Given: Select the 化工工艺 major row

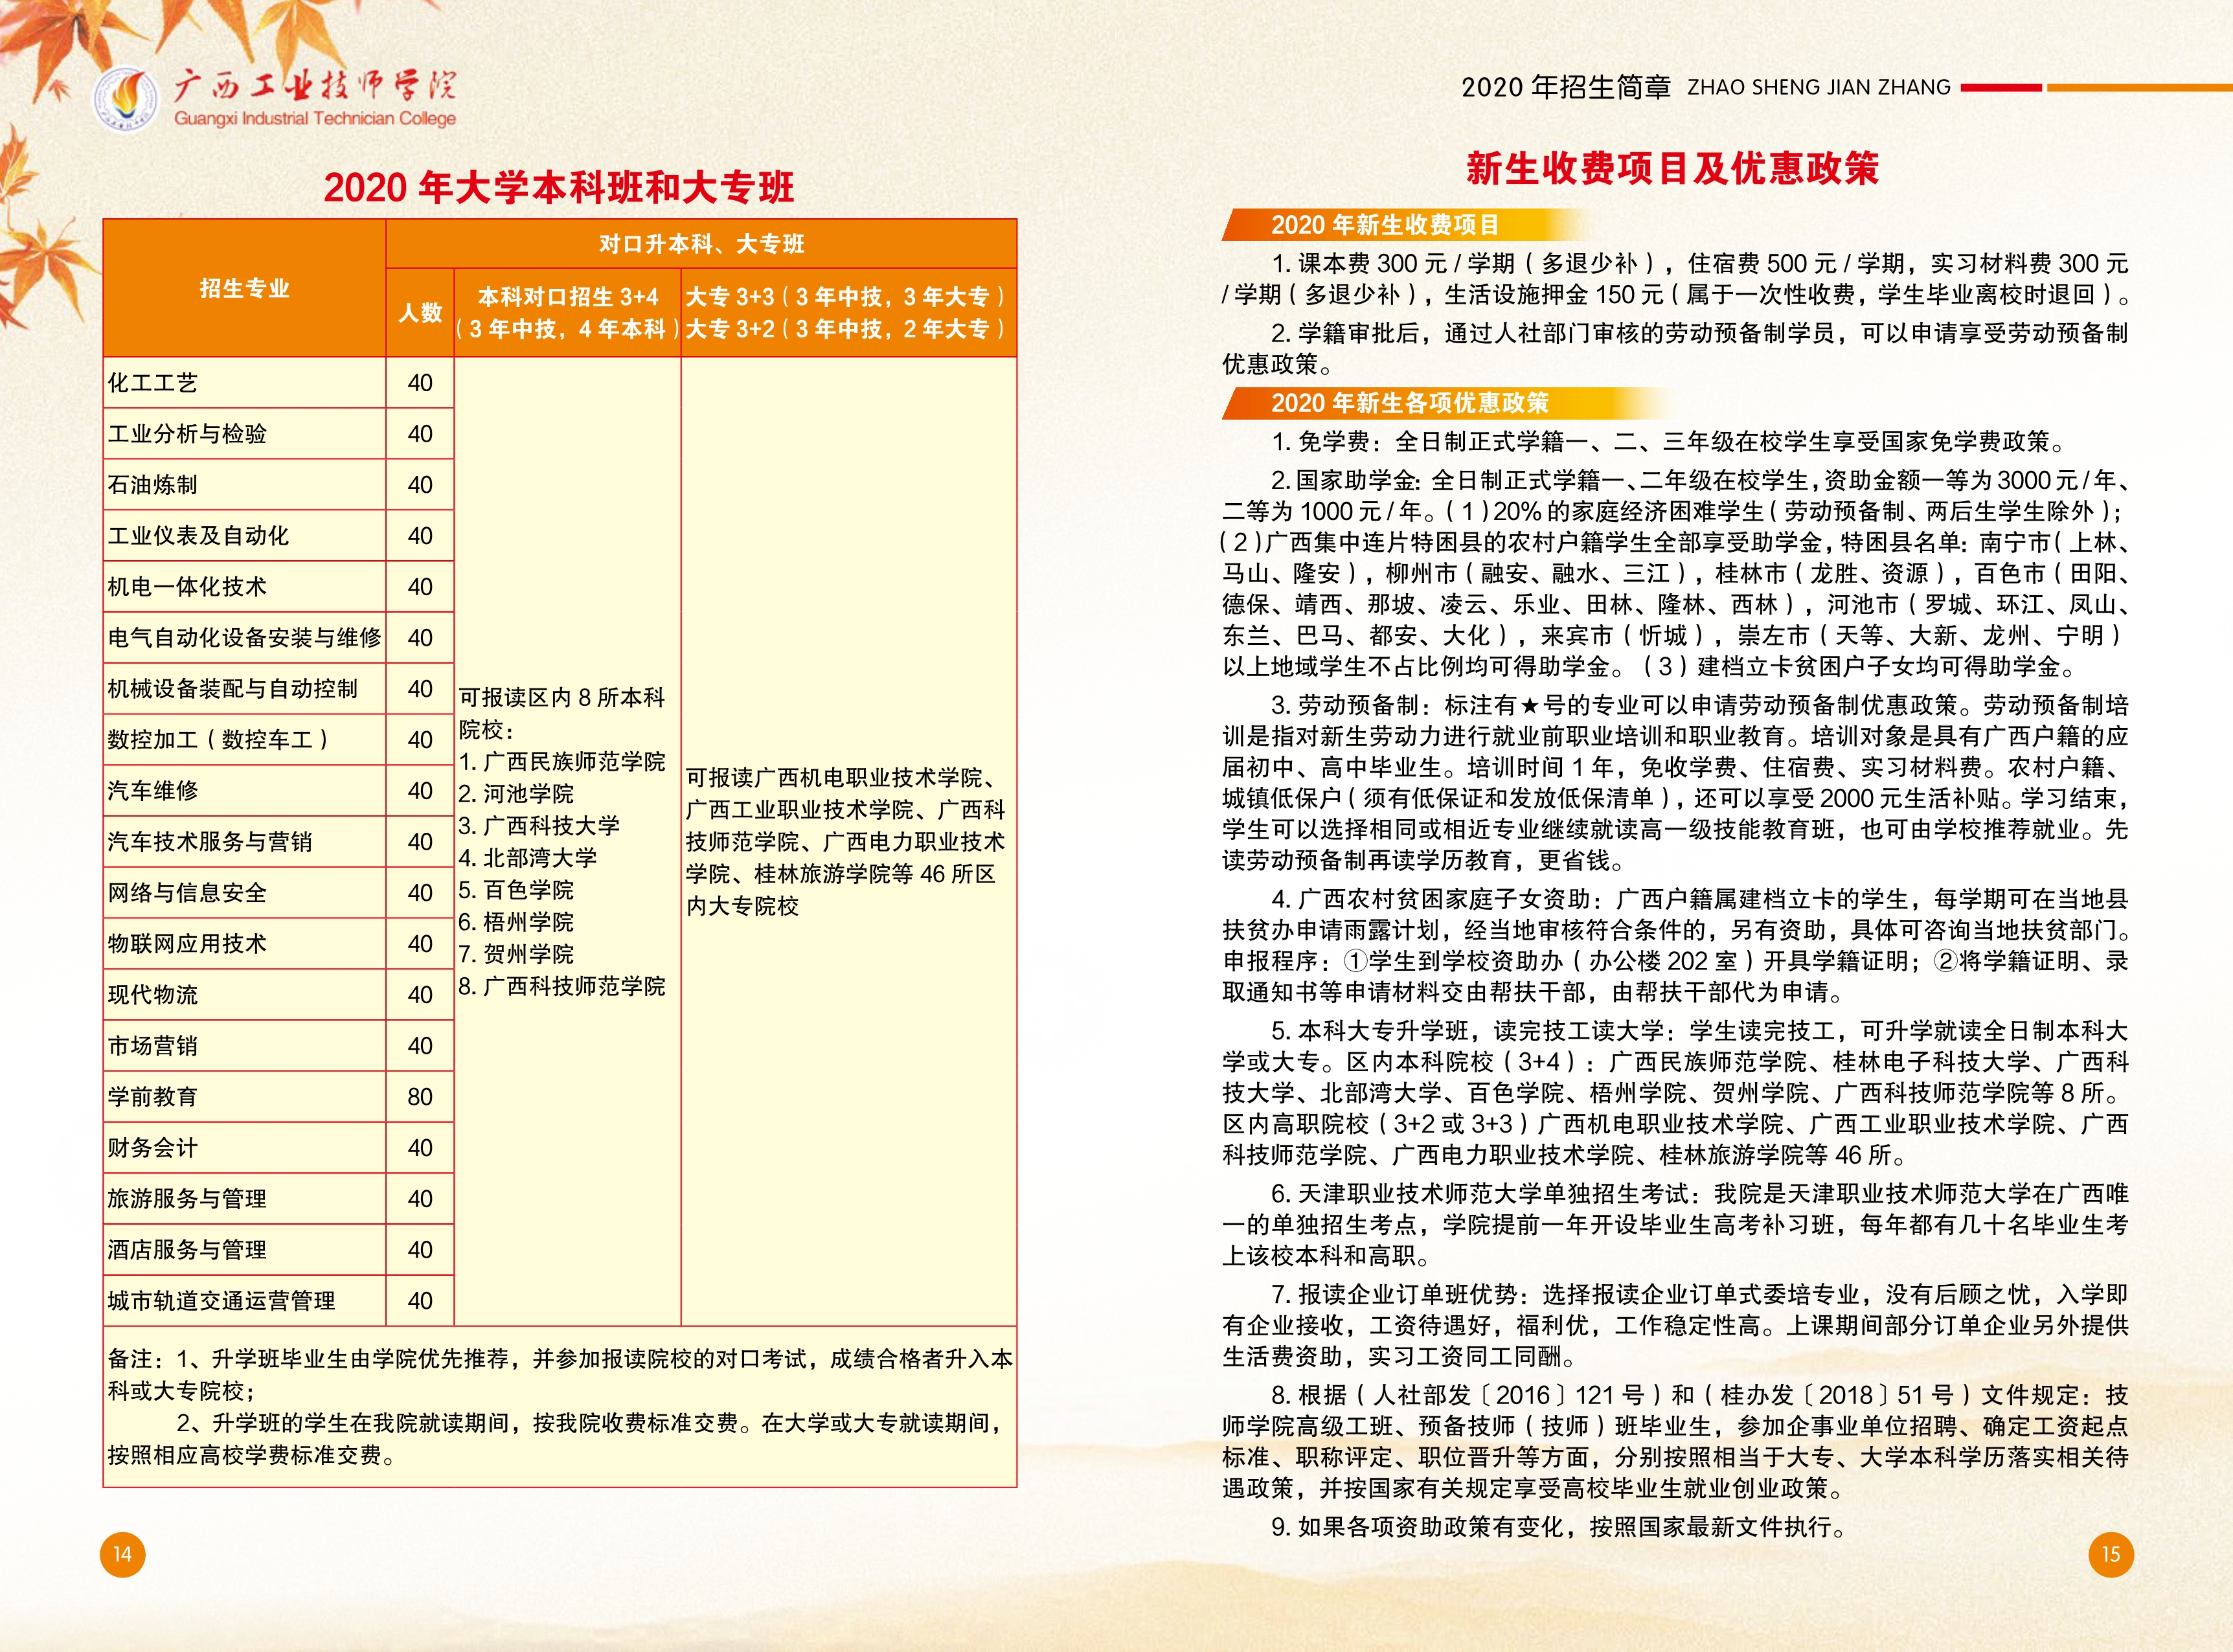Looking at the screenshot, I should point(279,383).
